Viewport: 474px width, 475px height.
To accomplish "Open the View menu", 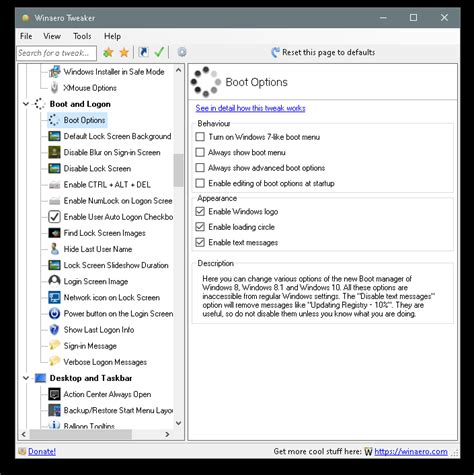I will point(52,36).
